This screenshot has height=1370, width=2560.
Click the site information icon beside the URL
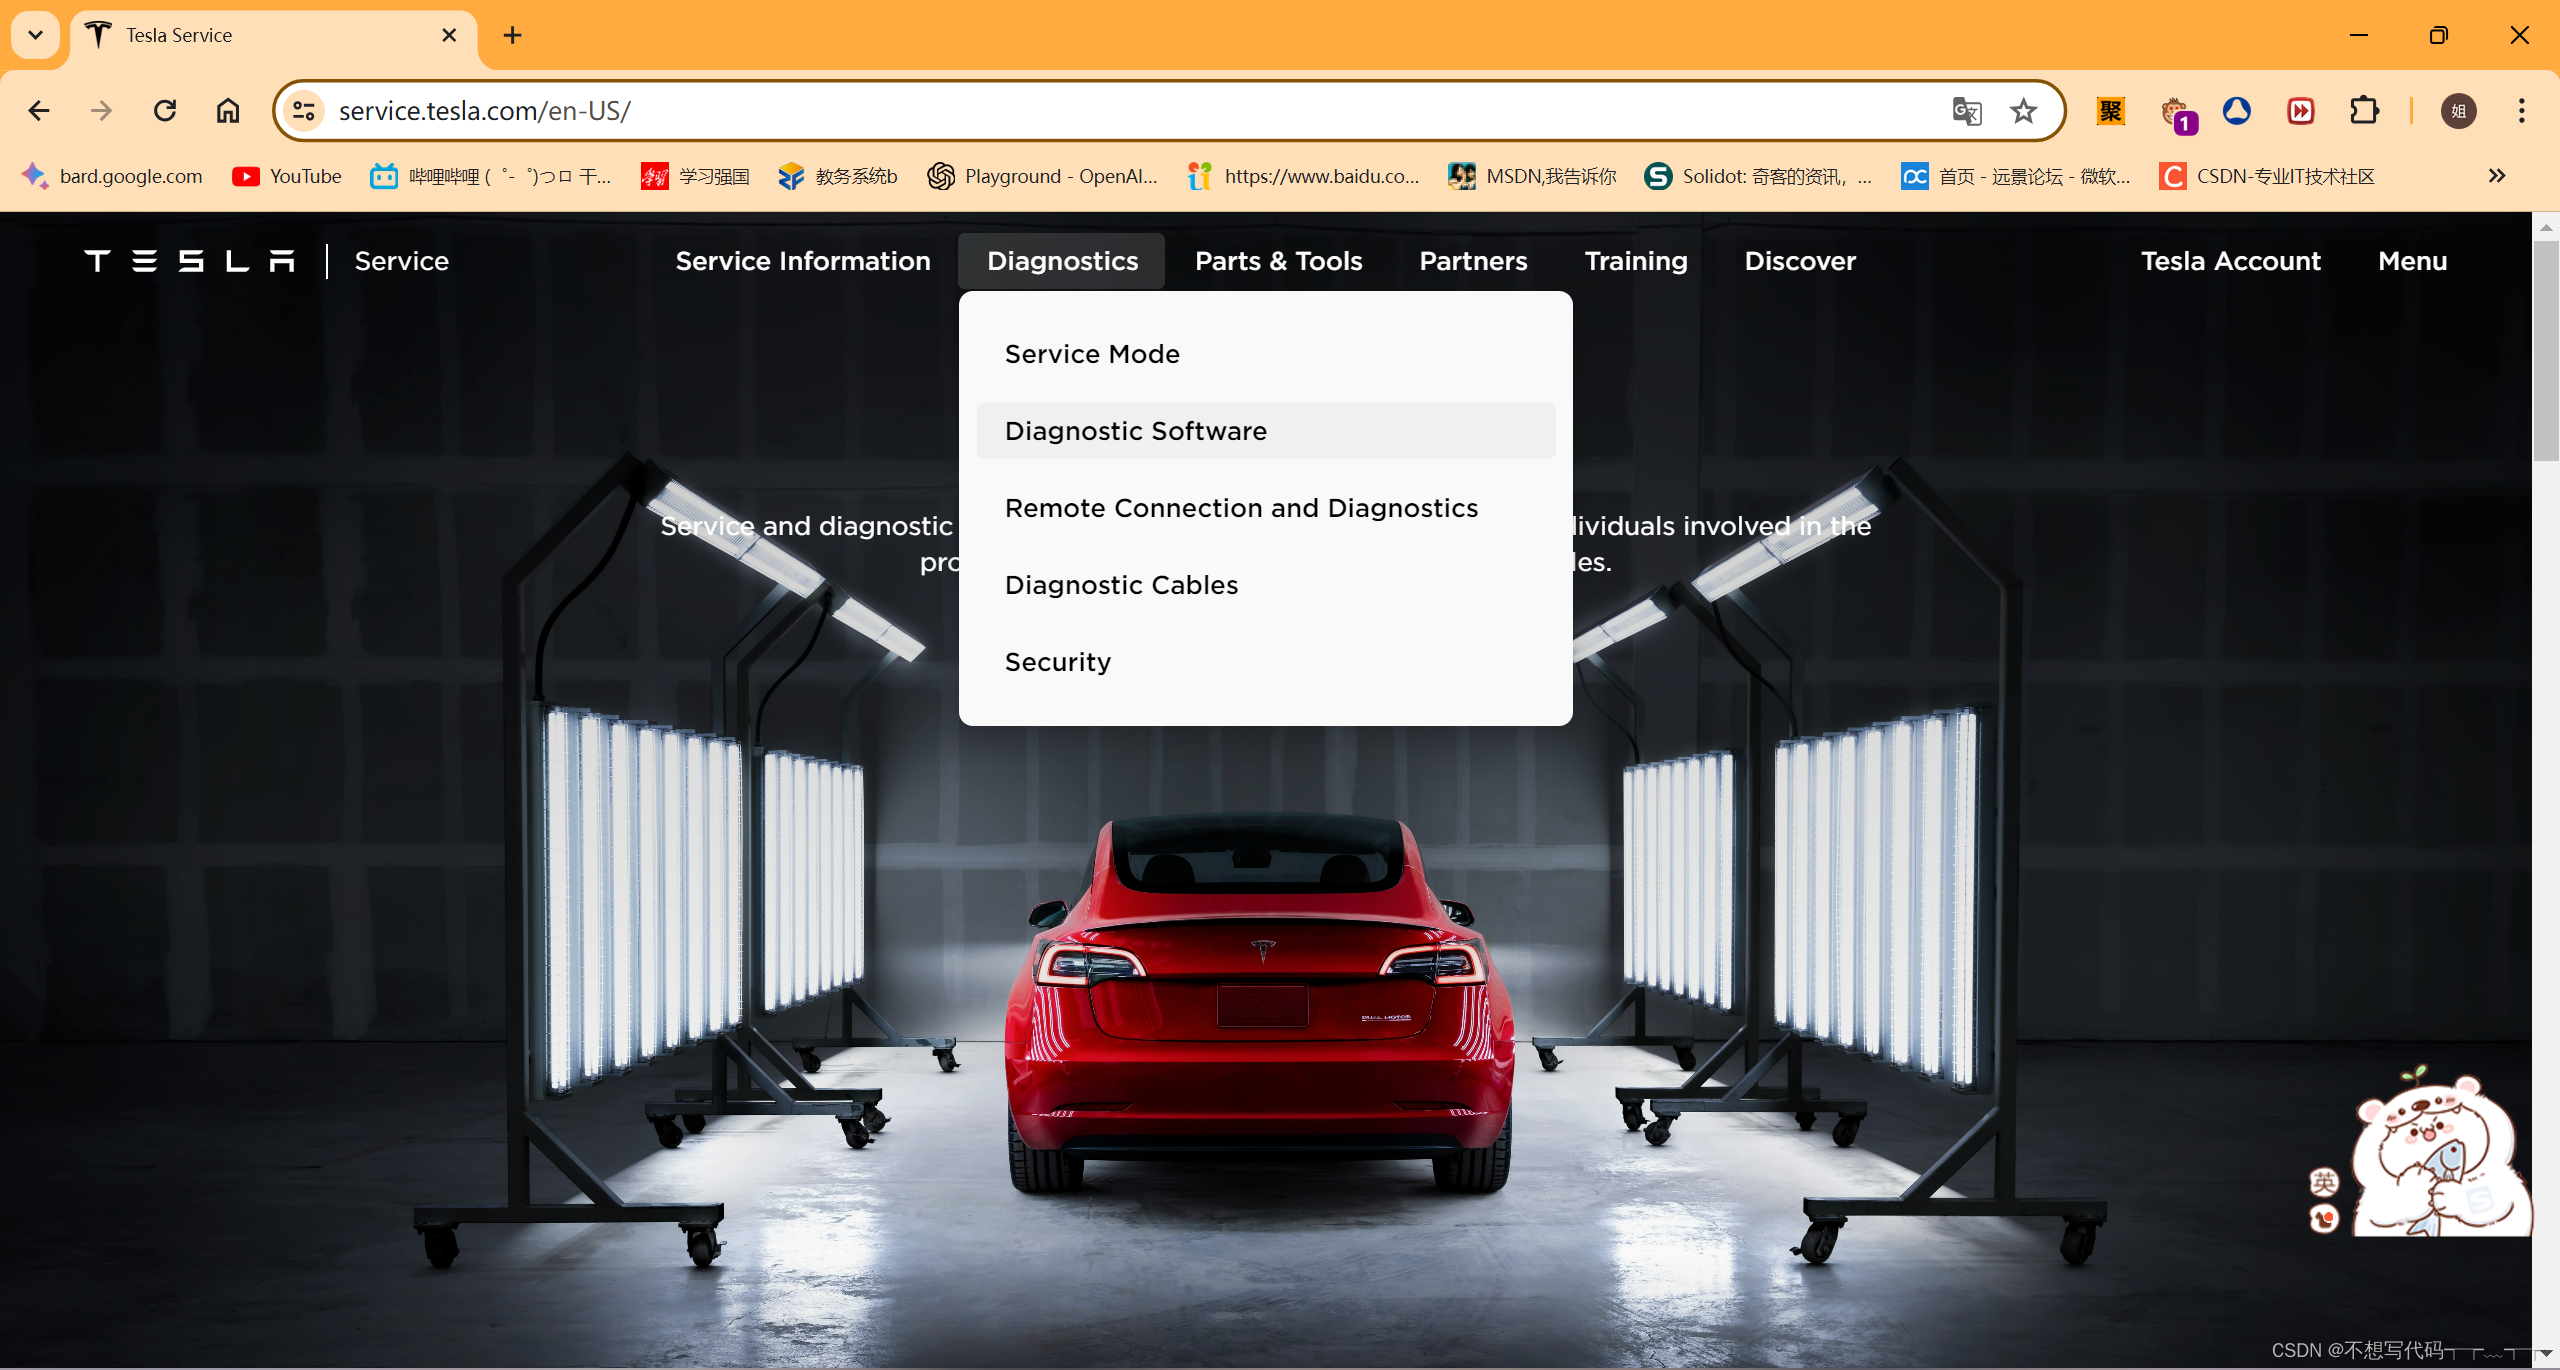(304, 111)
